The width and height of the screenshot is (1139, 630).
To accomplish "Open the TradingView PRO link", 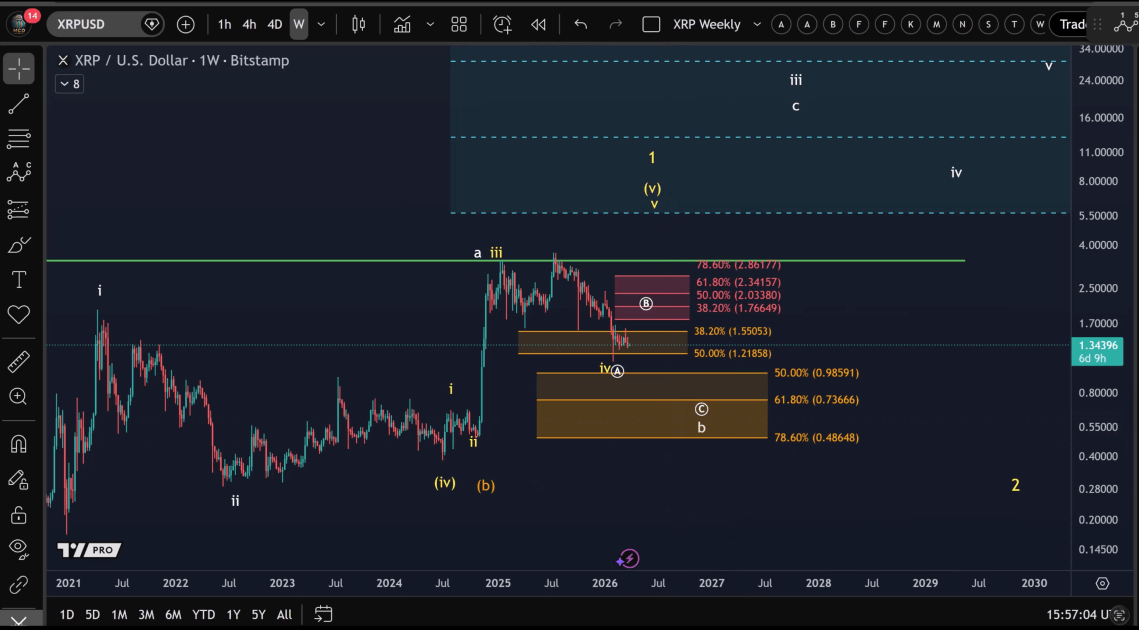I will coord(89,549).
